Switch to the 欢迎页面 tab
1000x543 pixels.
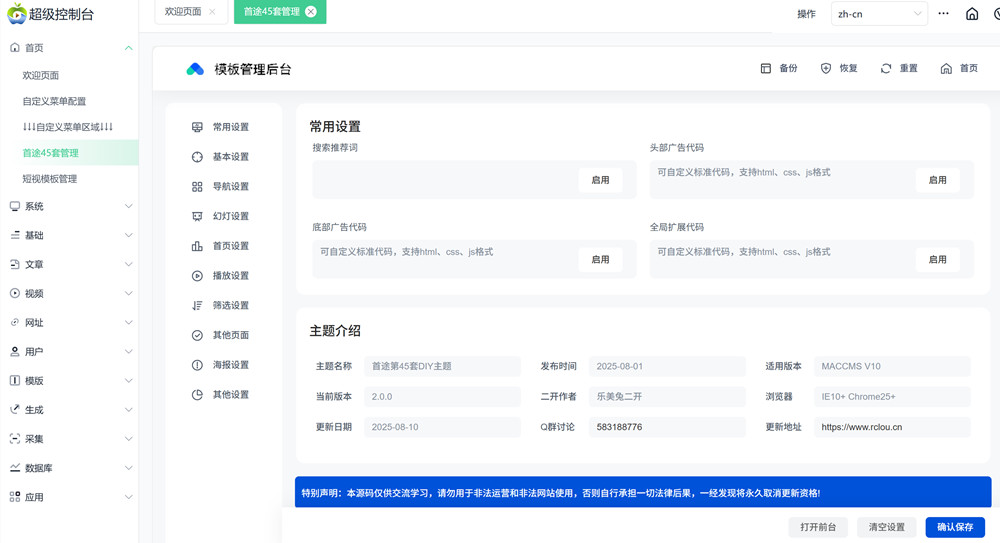click(x=183, y=12)
